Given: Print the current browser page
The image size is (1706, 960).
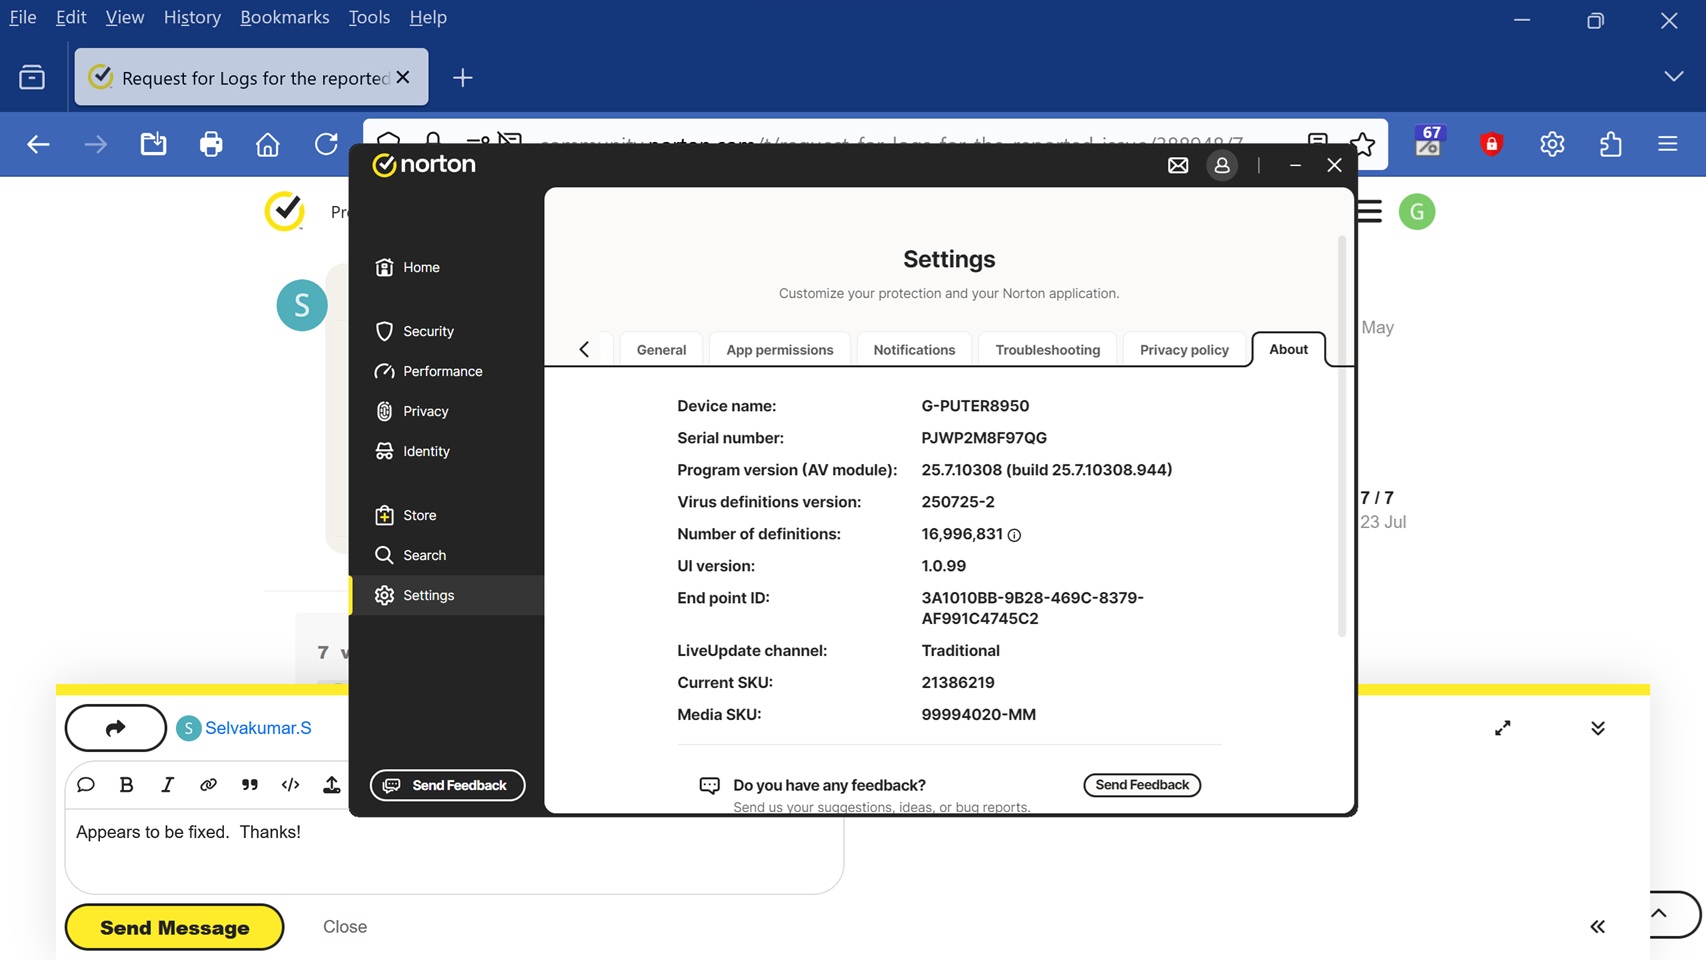Looking at the screenshot, I should pyautogui.click(x=211, y=144).
